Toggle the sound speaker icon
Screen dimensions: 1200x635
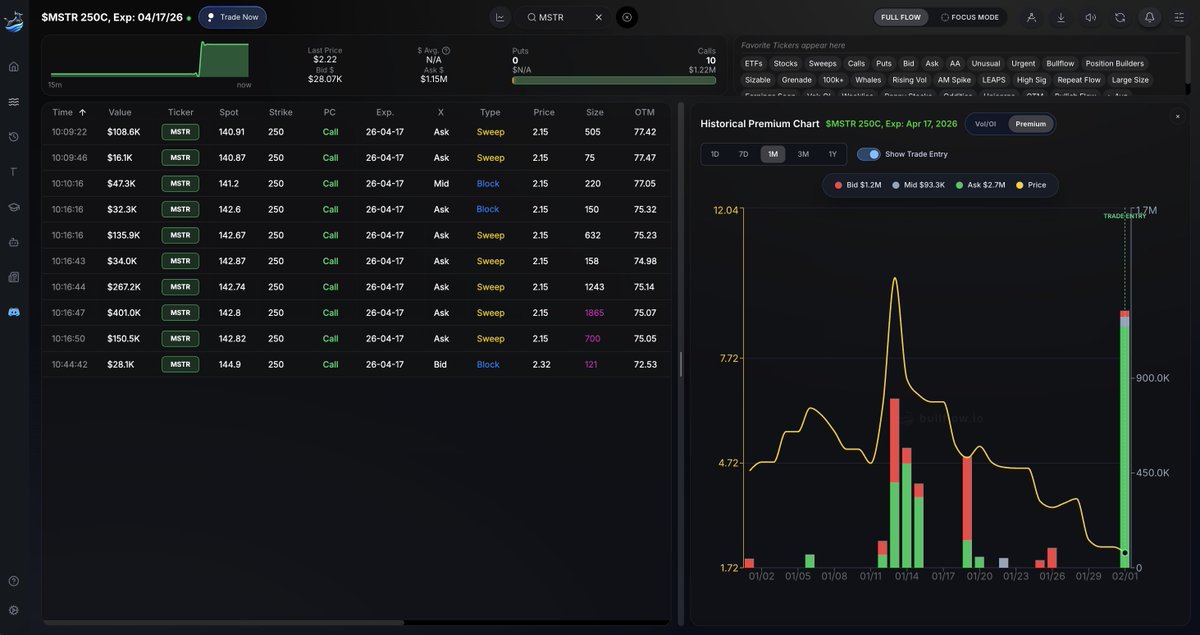[x=1090, y=17]
